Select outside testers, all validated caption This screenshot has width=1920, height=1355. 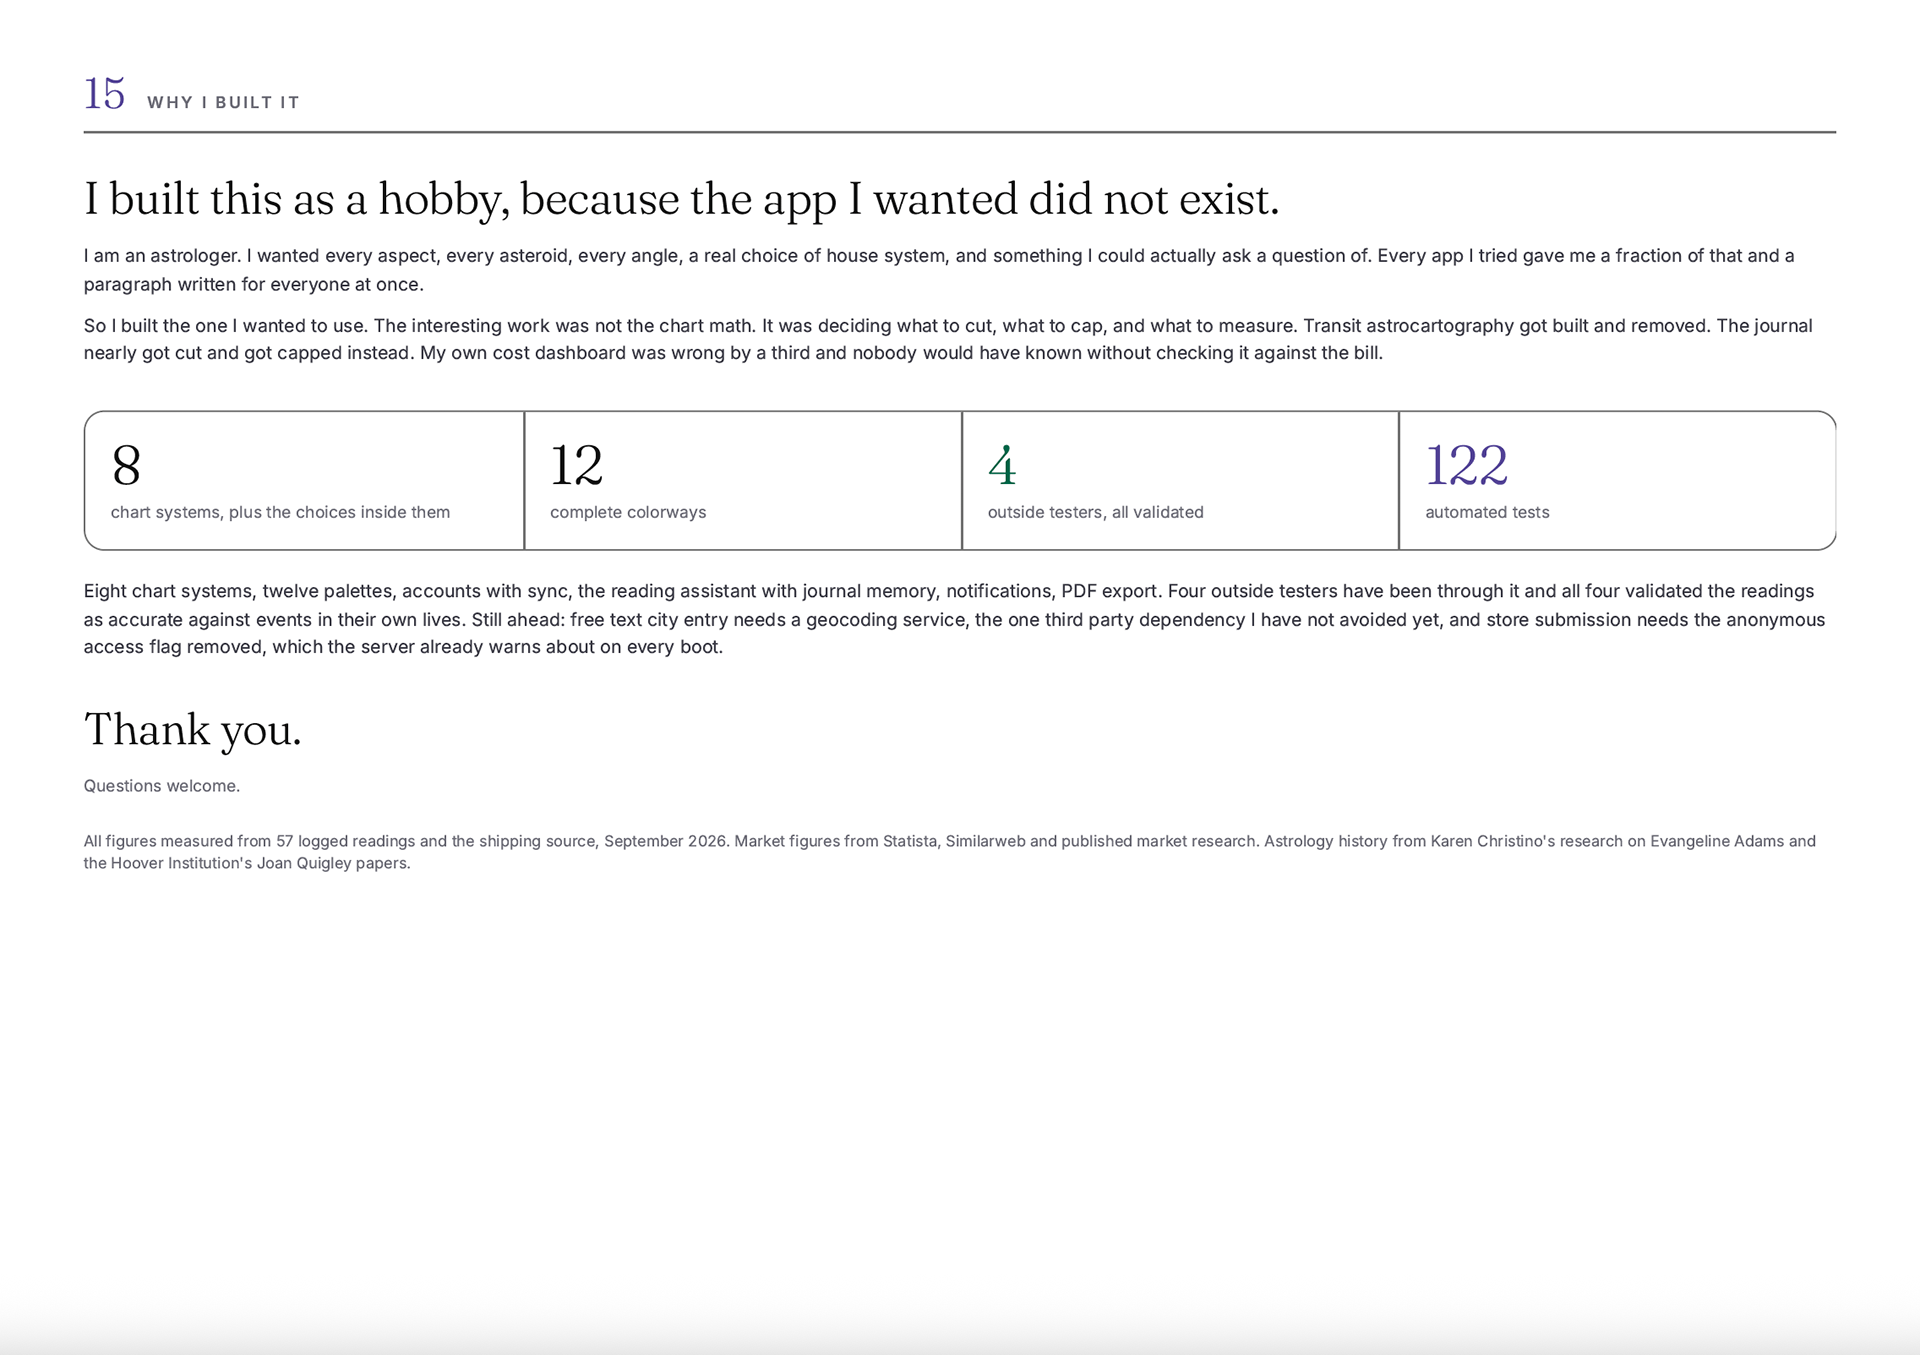coord(1096,512)
